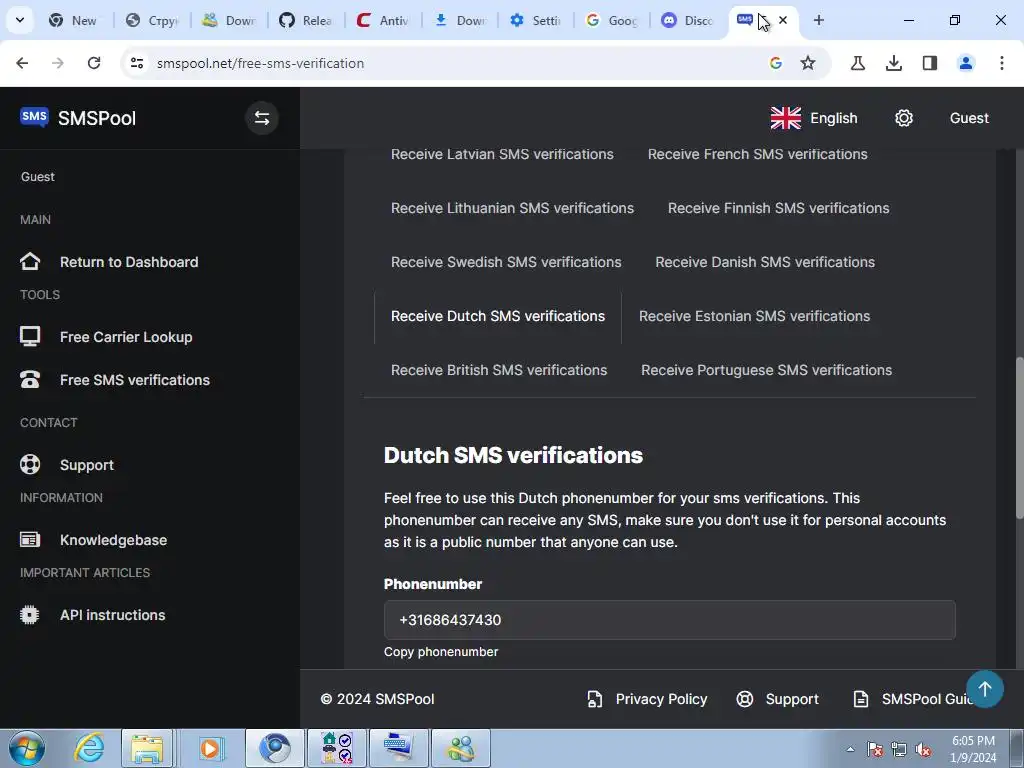Switch to the Settings tab
1024x768 pixels.
pos(536,20)
